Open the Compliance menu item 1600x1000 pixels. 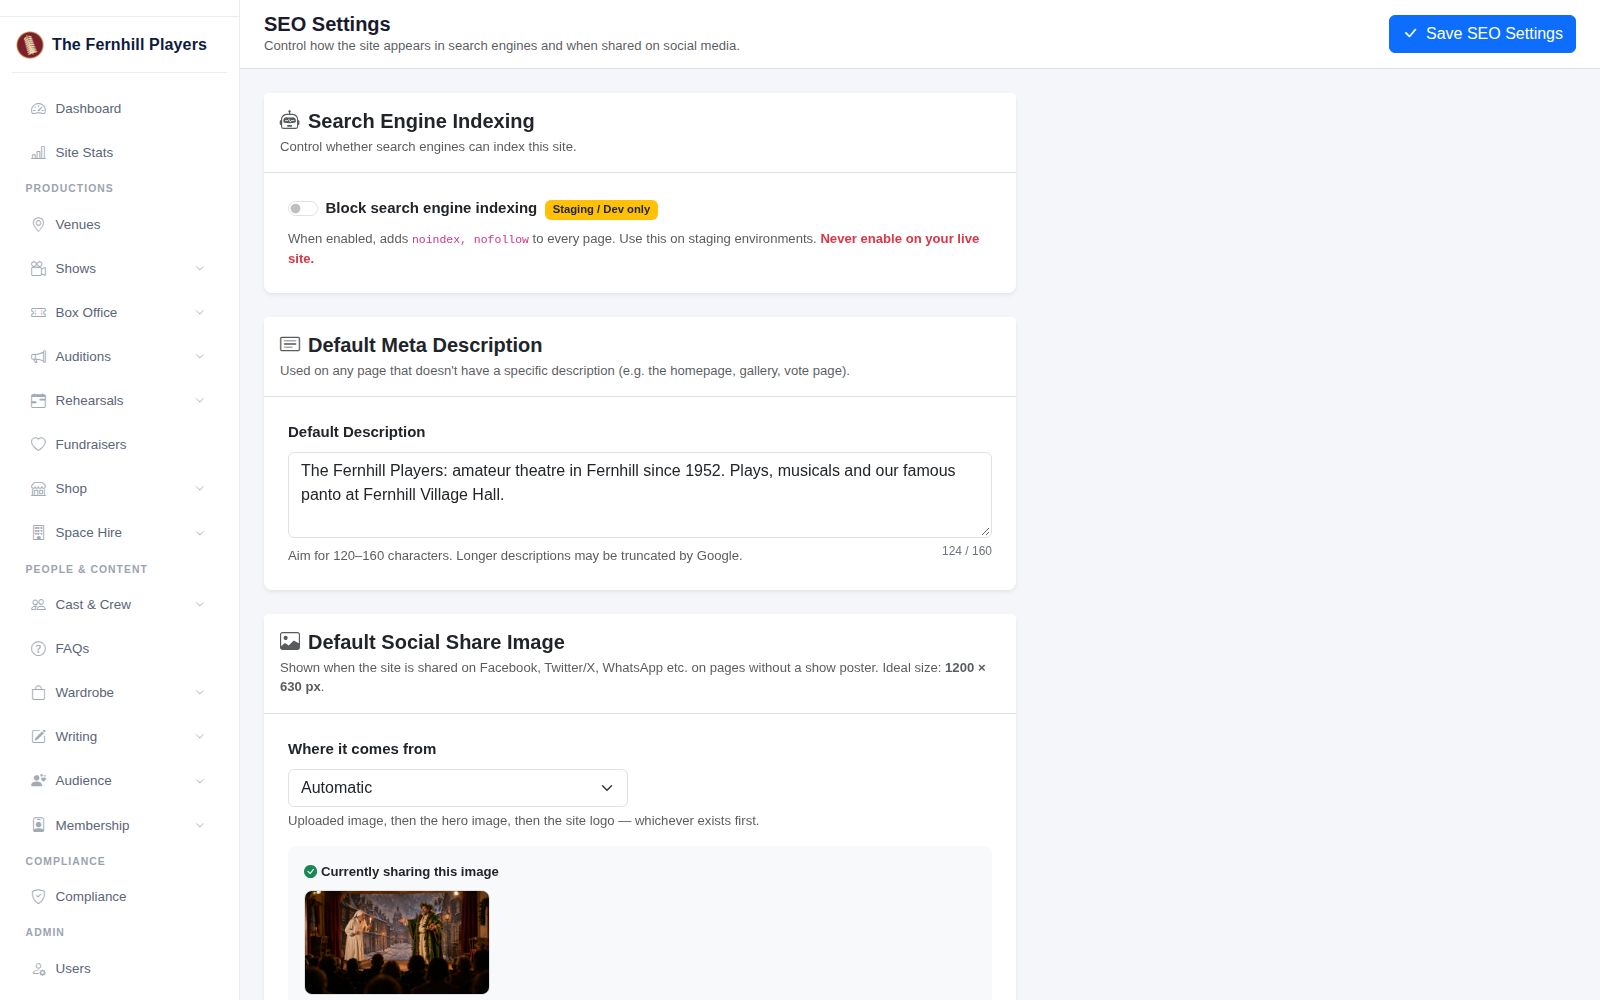[x=120, y=897]
